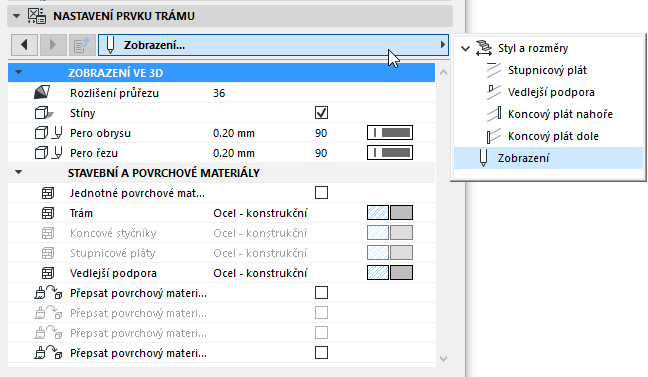The image size is (648, 377).
Task: Enable the first Přepsat povrchový materi... checkbox
Action: click(322, 292)
